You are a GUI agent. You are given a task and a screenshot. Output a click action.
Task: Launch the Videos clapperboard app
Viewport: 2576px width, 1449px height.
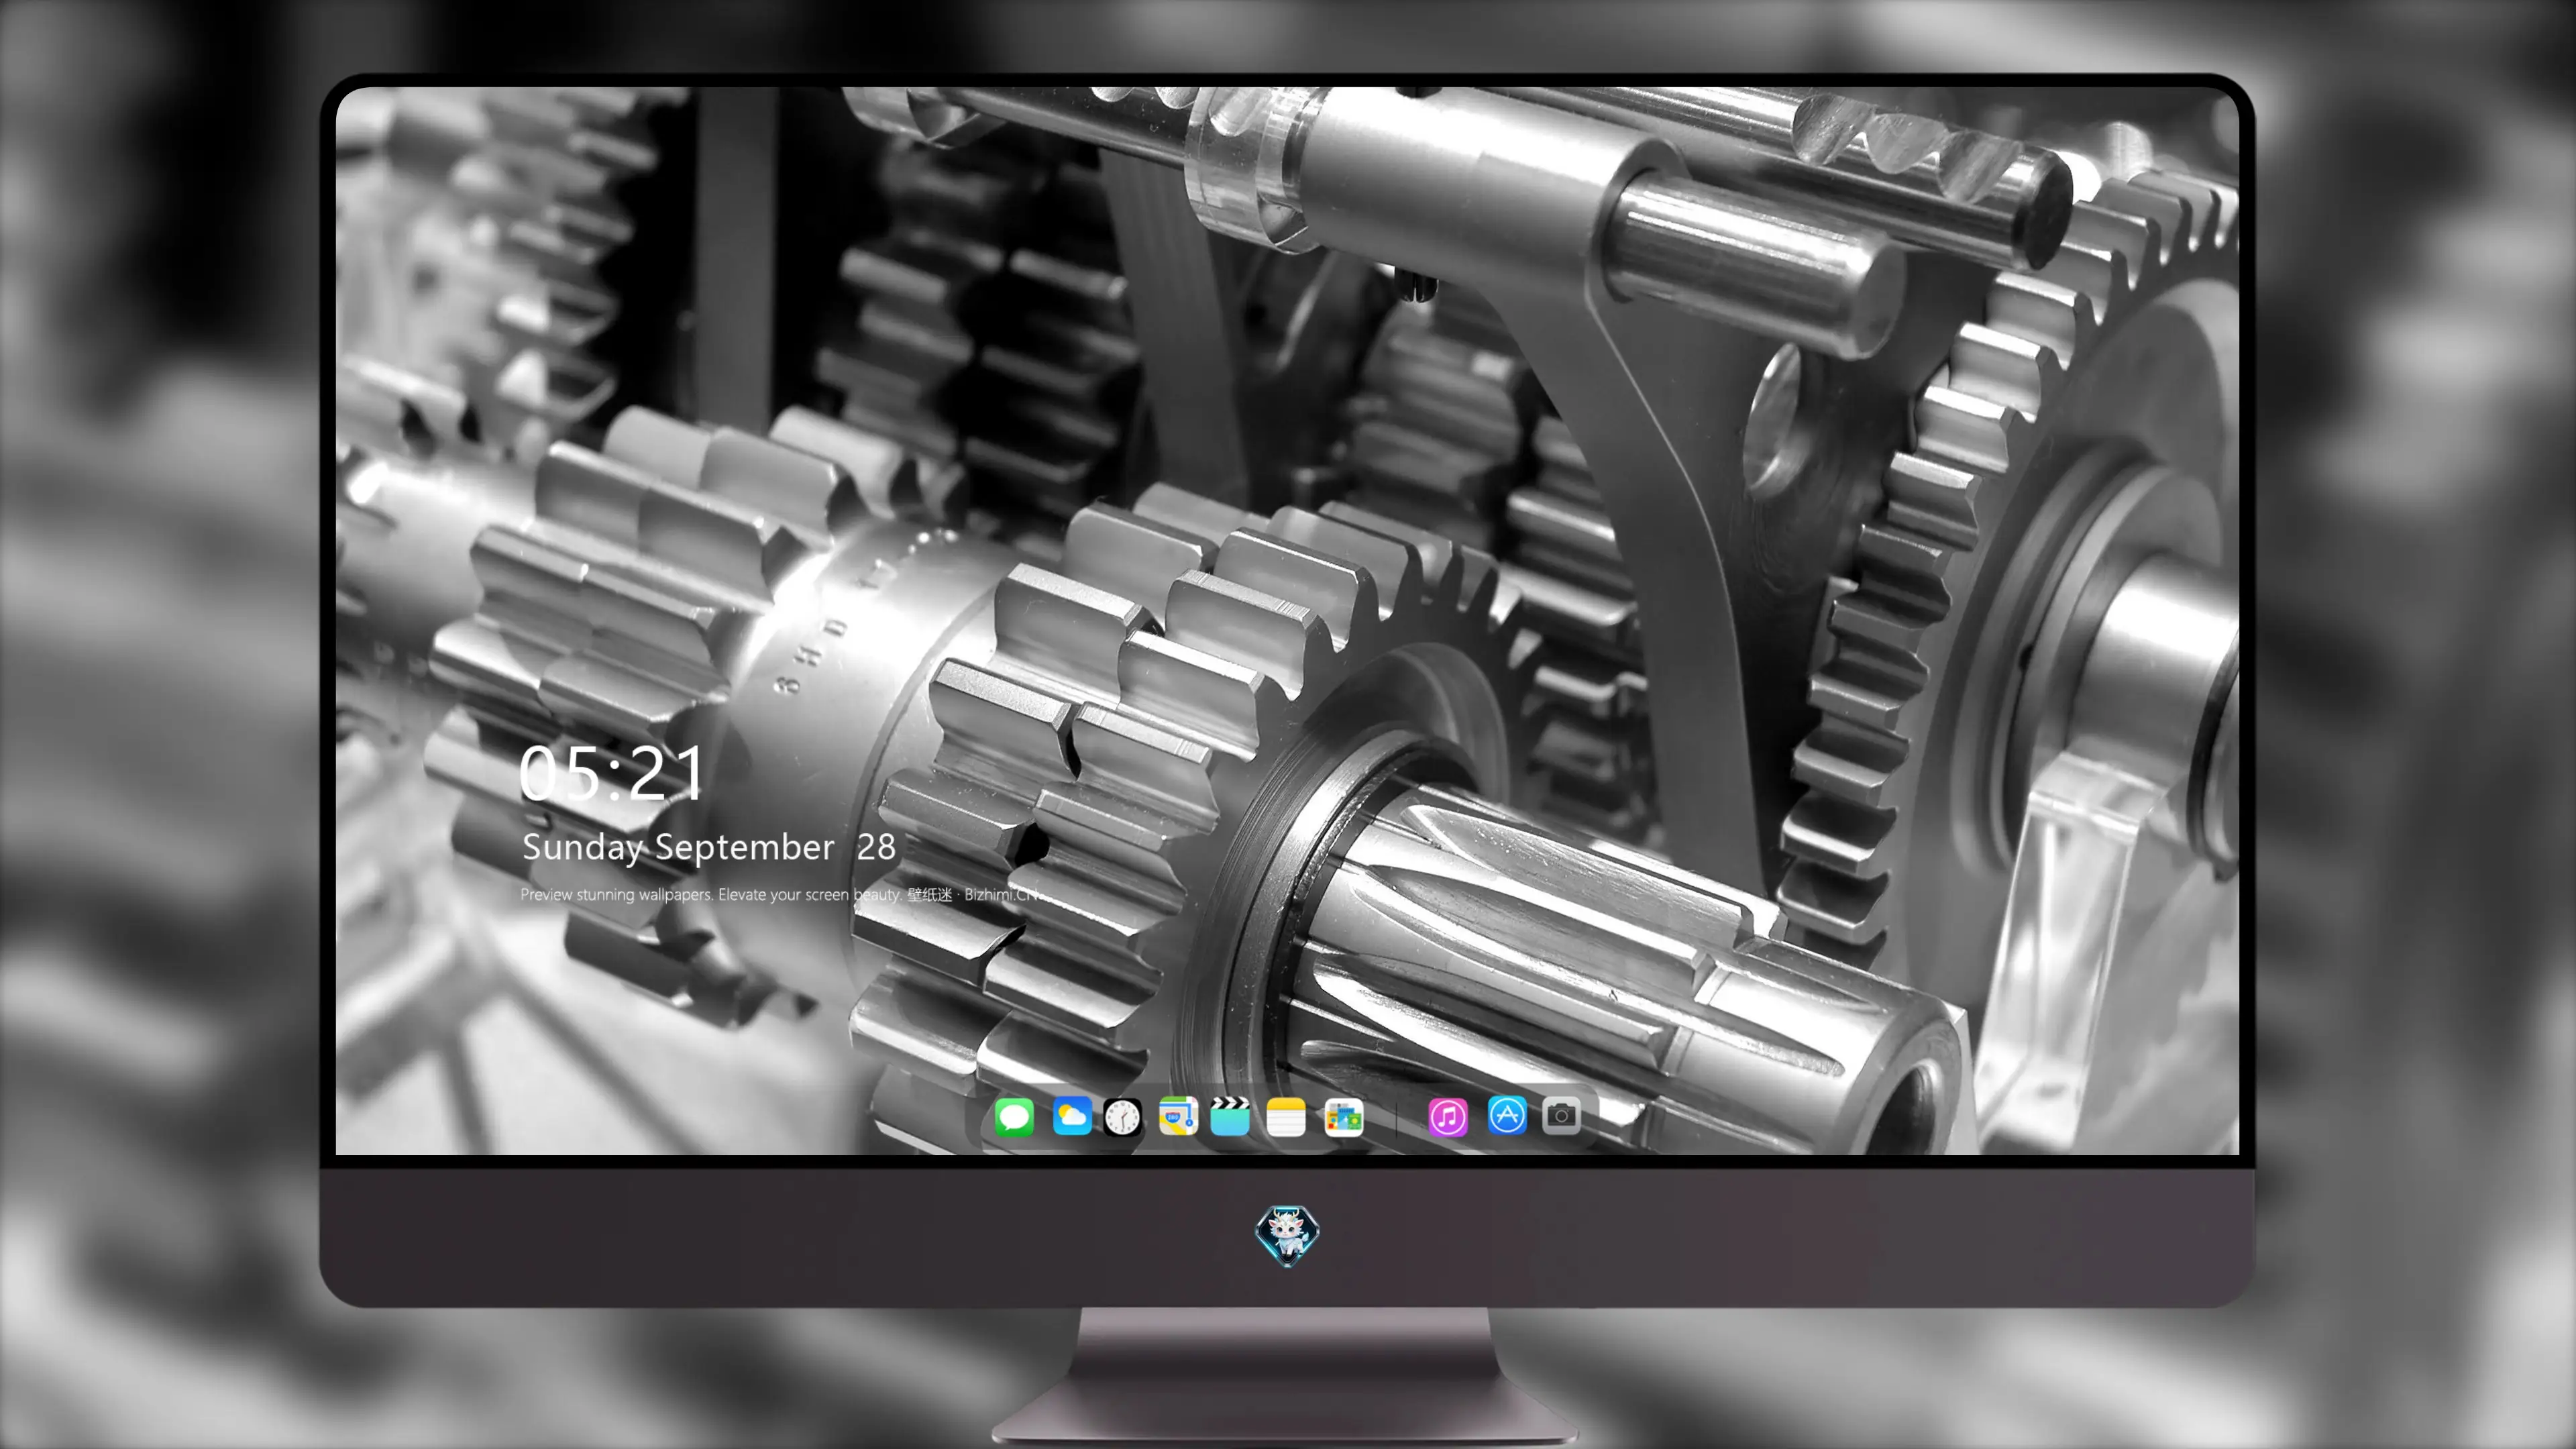coord(1230,1116)
